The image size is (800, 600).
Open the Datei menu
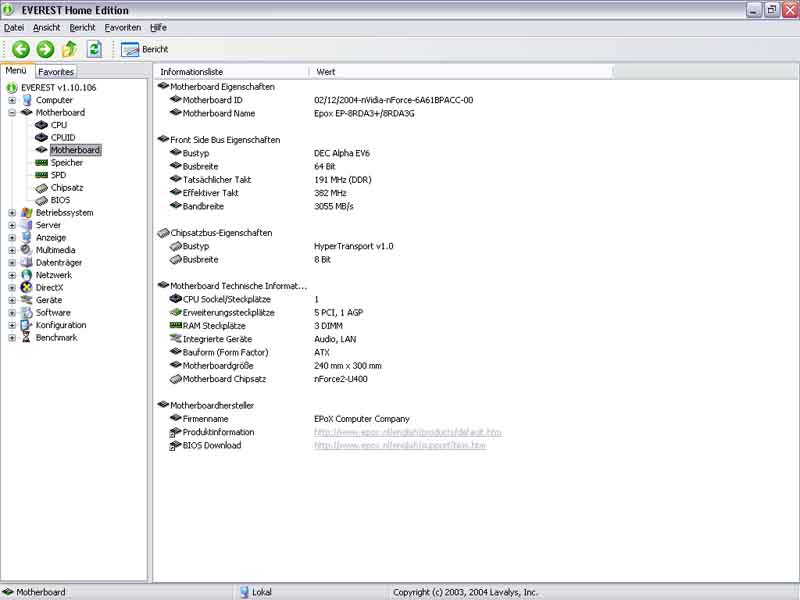click(x=14, y=28)
